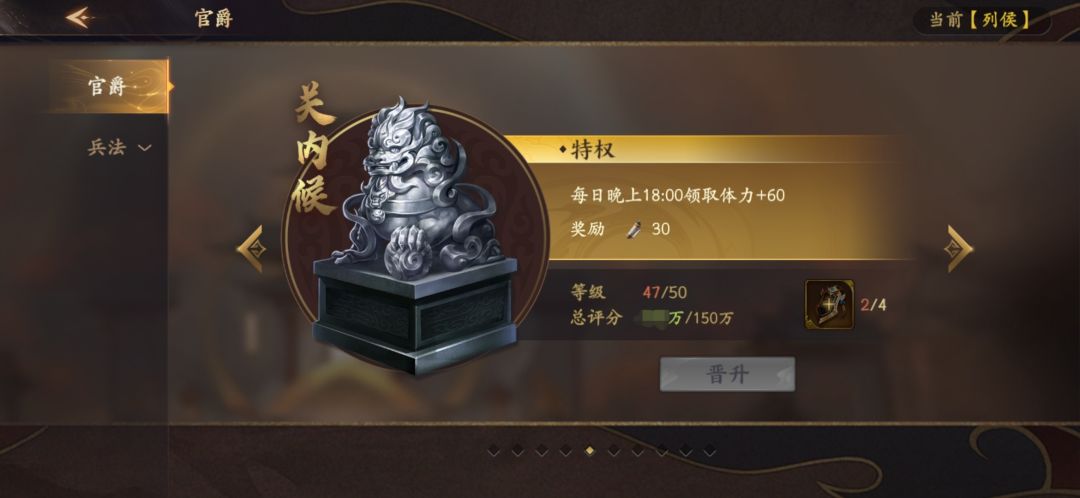Select the 官爵 tab in sidebar
The width and height of the screenshot is (1080, 498).
(109, 87)
